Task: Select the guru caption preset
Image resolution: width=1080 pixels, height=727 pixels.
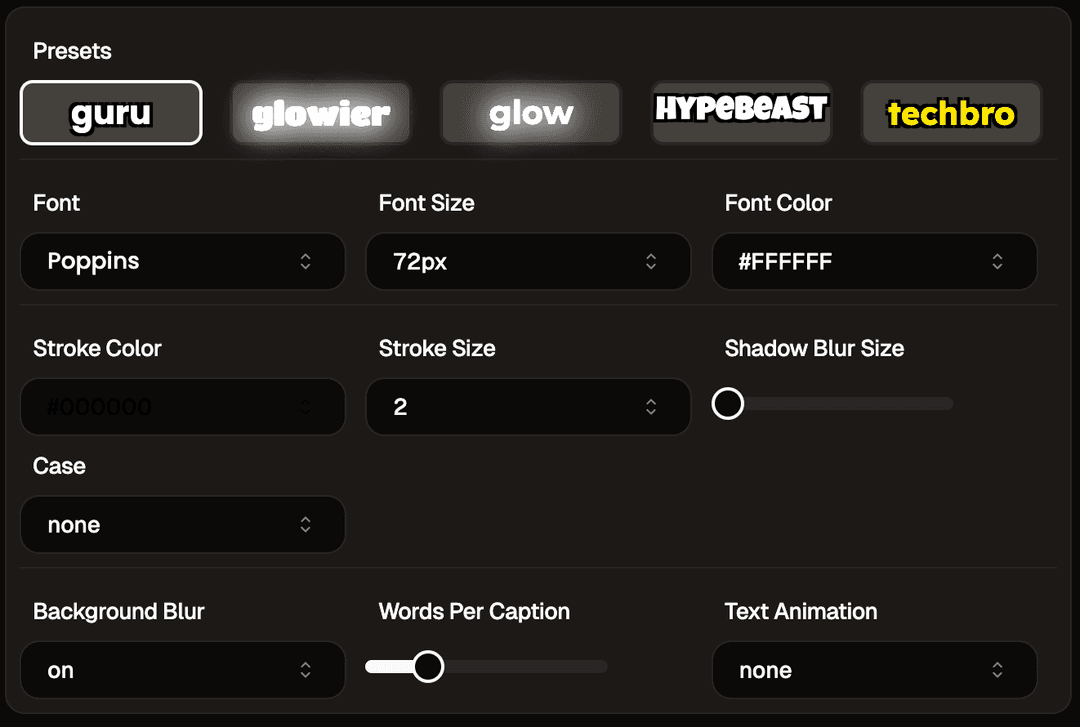Action: [x=111, y=113]
